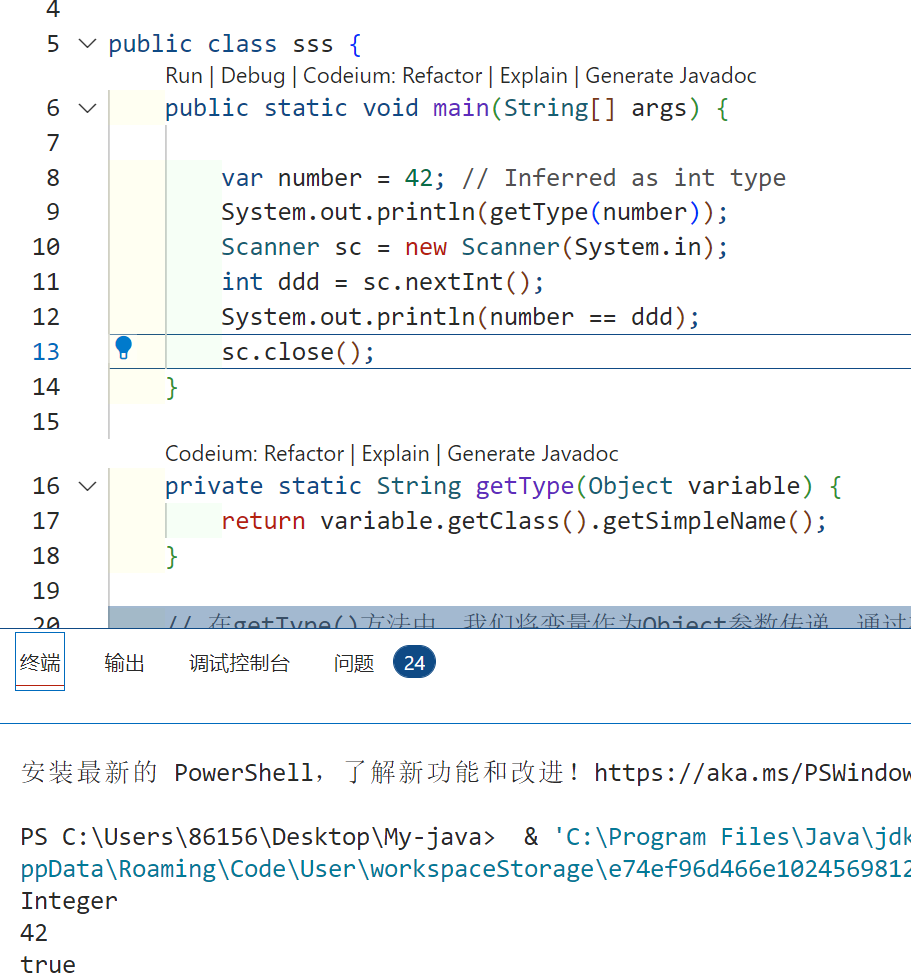911x979 pixels.
Task: Open the 调试控制台 debug console tab
Action: tap(239, 662)
